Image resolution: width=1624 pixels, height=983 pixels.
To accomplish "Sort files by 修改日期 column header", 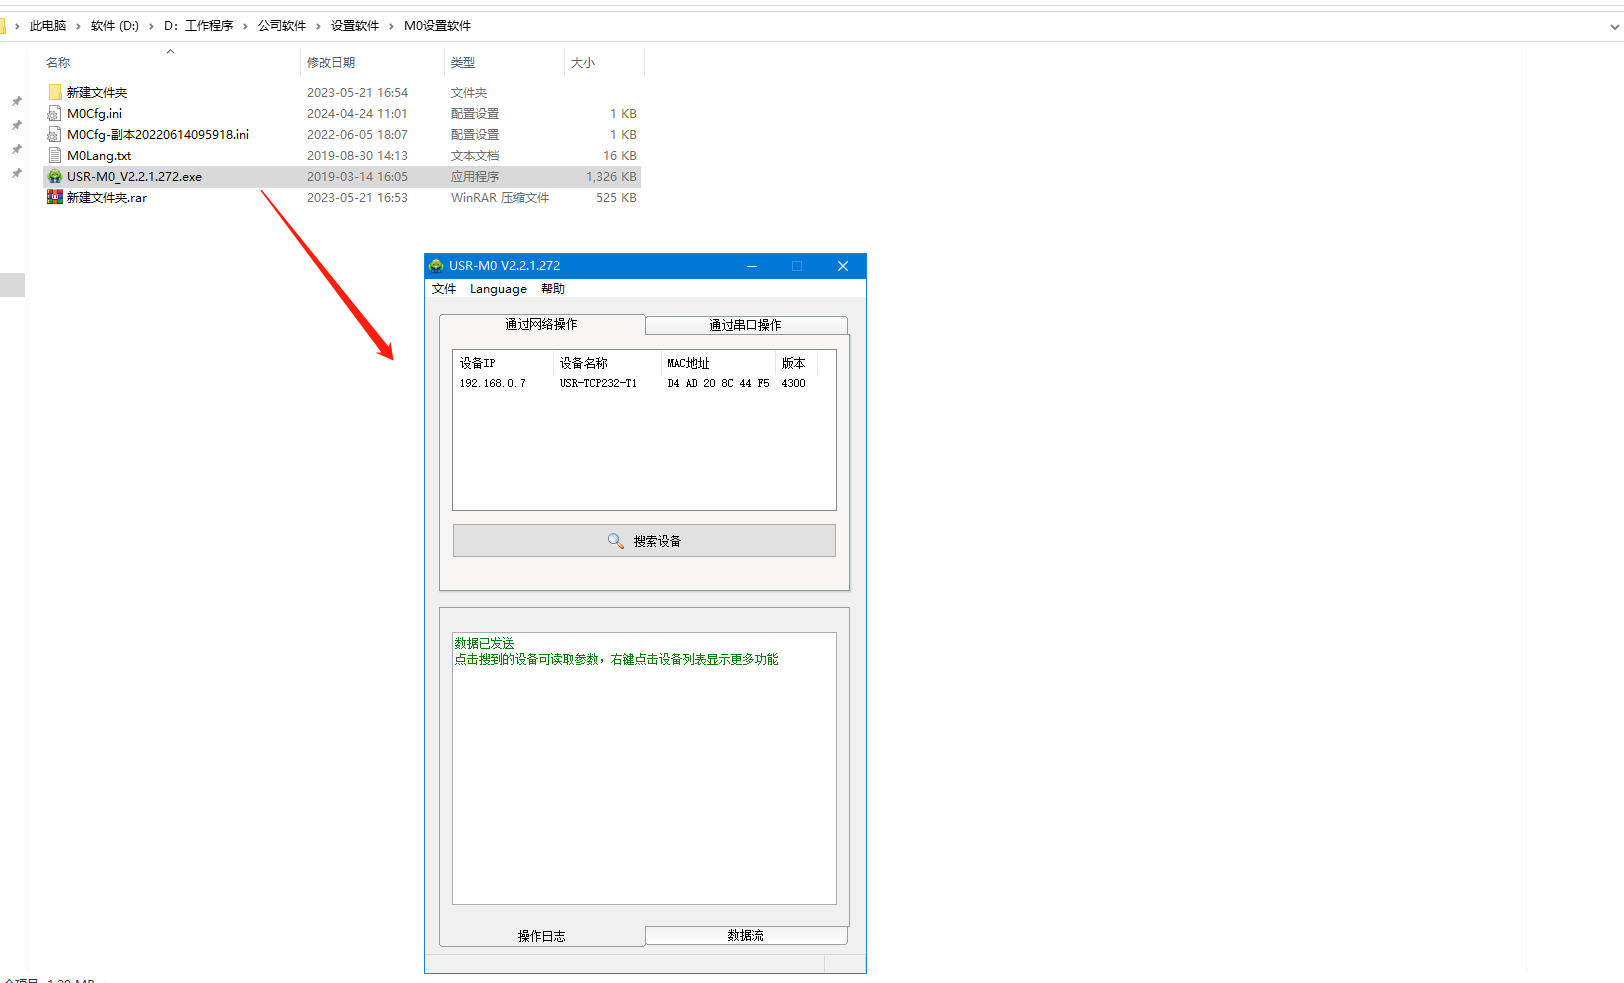I will [331, 63].
